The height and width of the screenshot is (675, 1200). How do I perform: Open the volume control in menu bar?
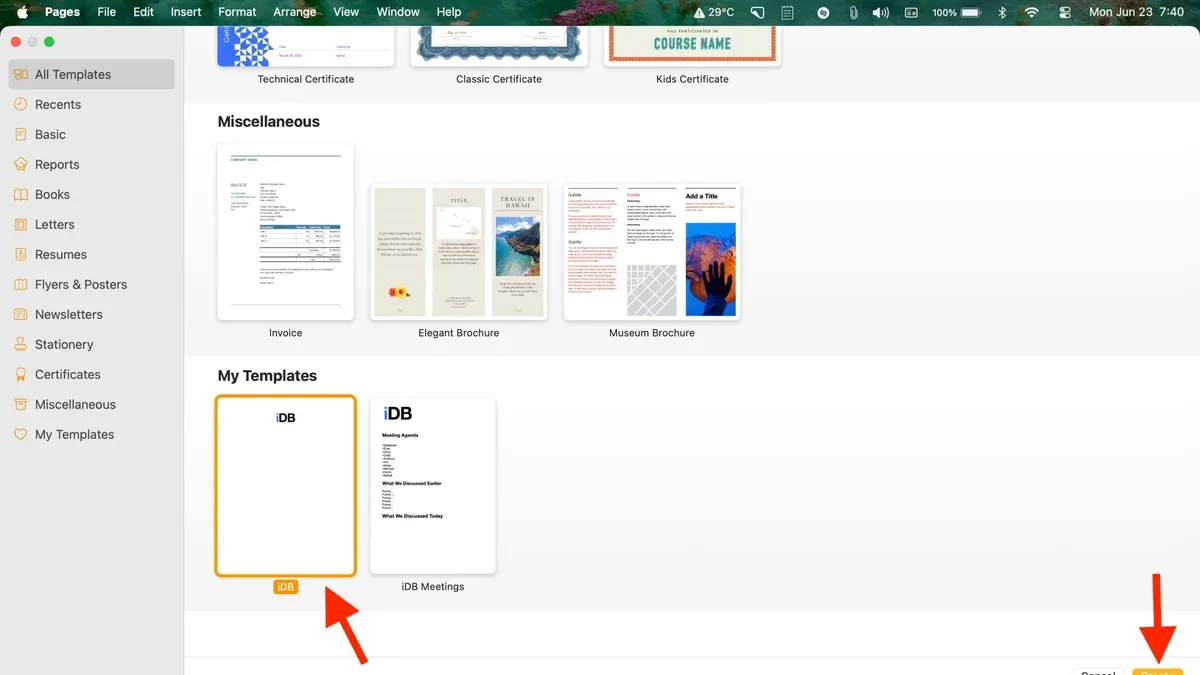click(x=881, y=12)
